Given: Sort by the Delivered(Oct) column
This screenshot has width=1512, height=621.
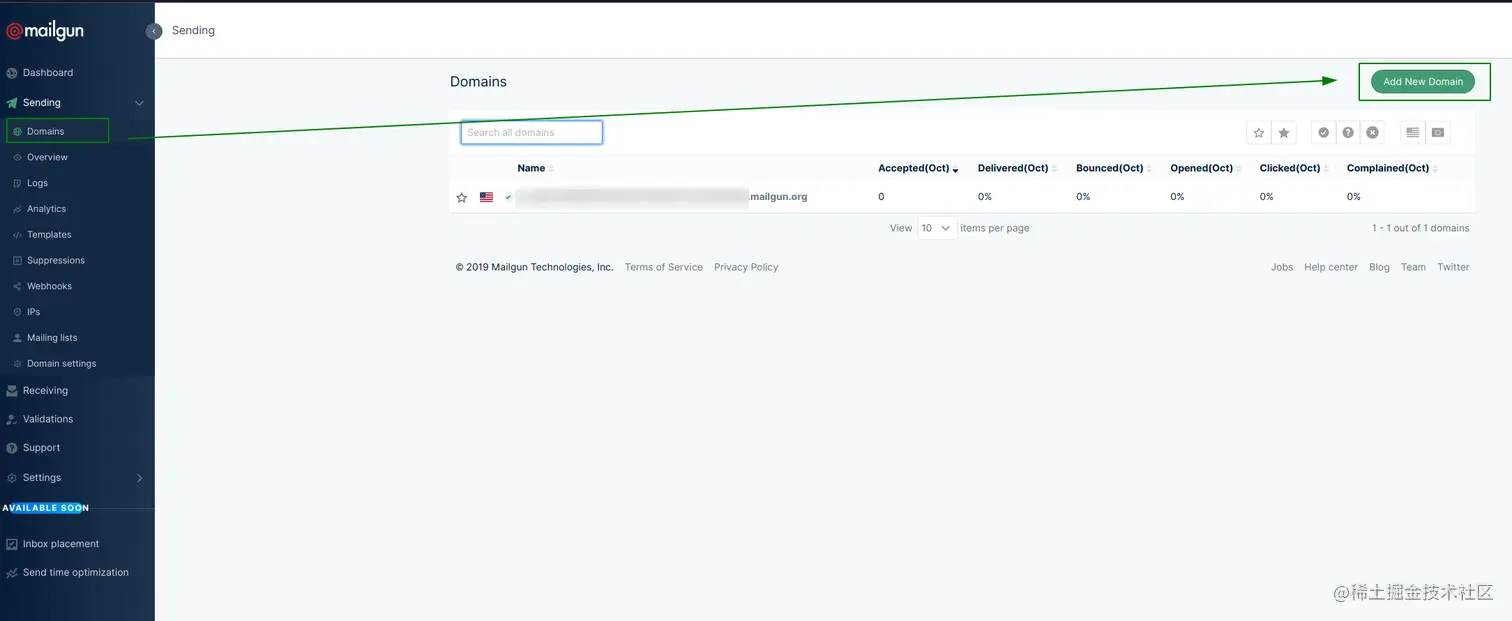Looking at the screenshot, I should (1017, 168).
